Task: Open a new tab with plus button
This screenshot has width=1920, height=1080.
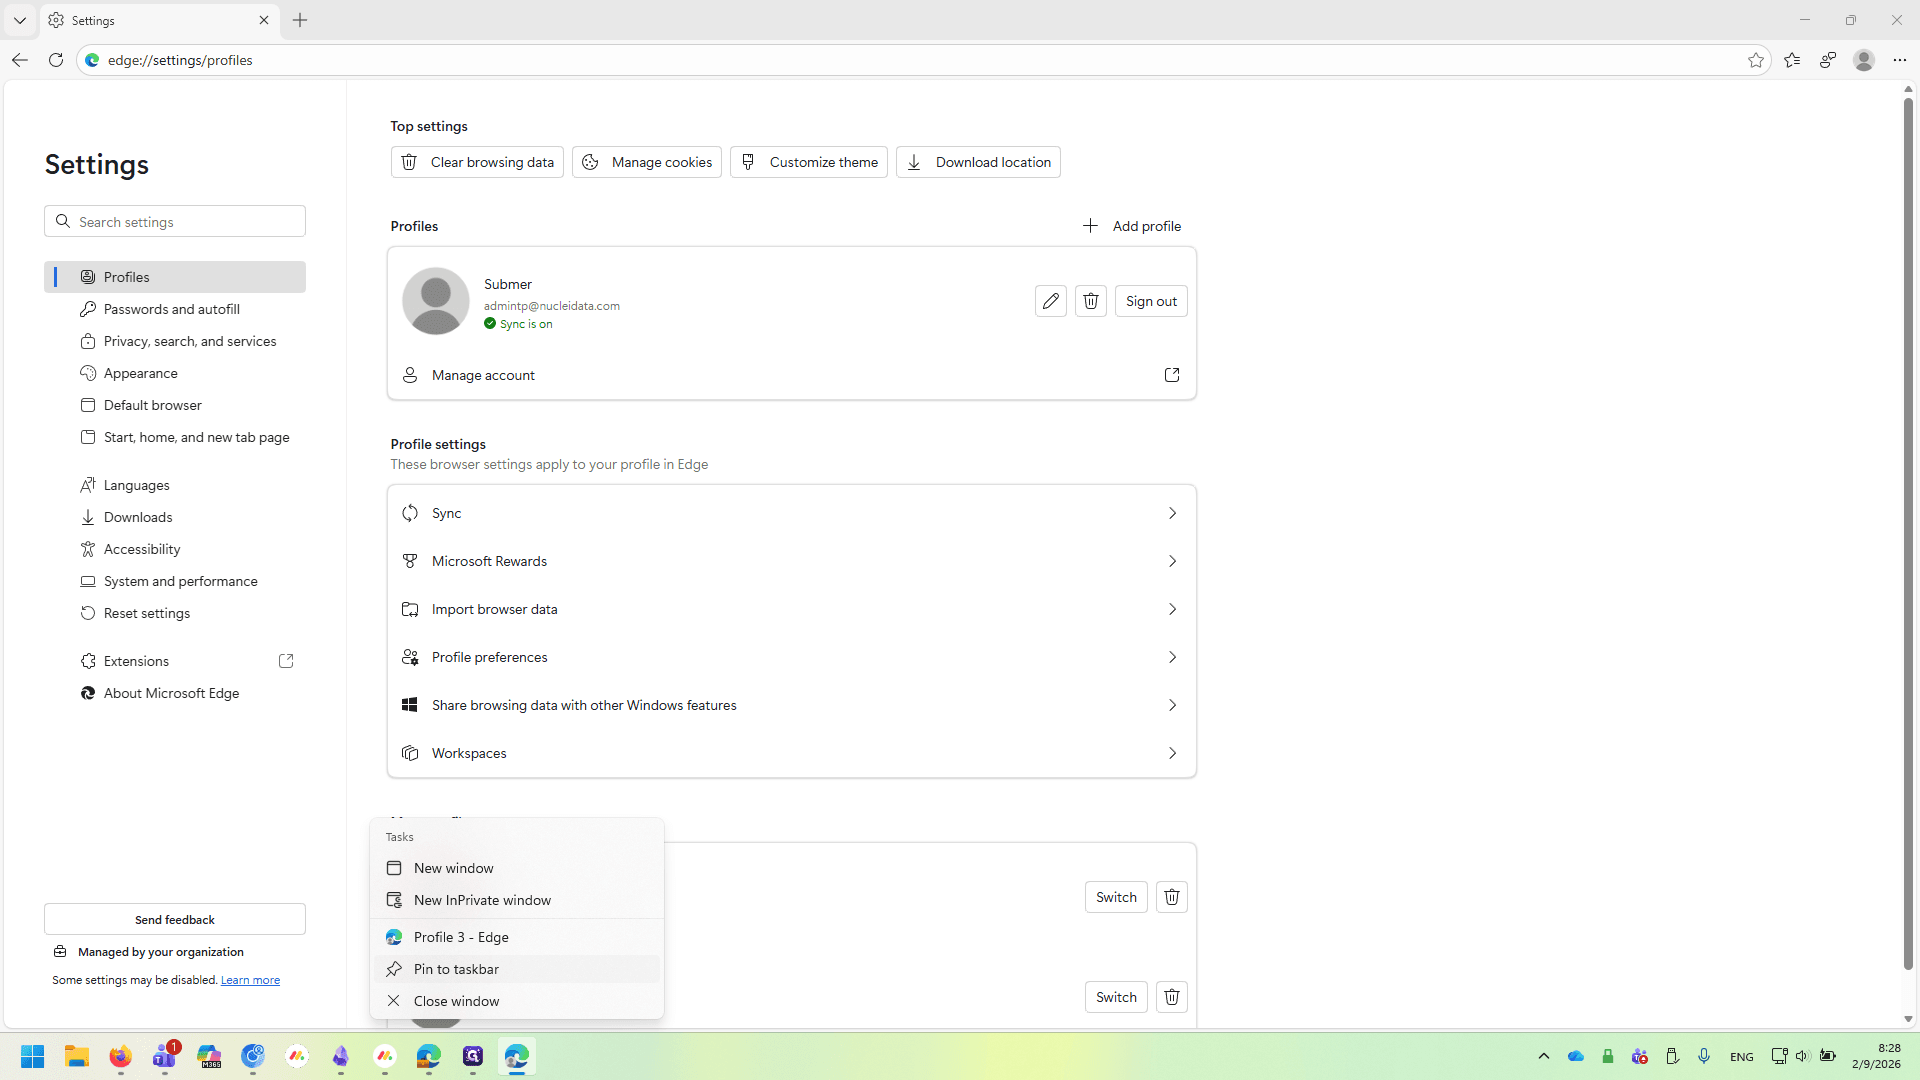Action: click(x=300, y=20)
